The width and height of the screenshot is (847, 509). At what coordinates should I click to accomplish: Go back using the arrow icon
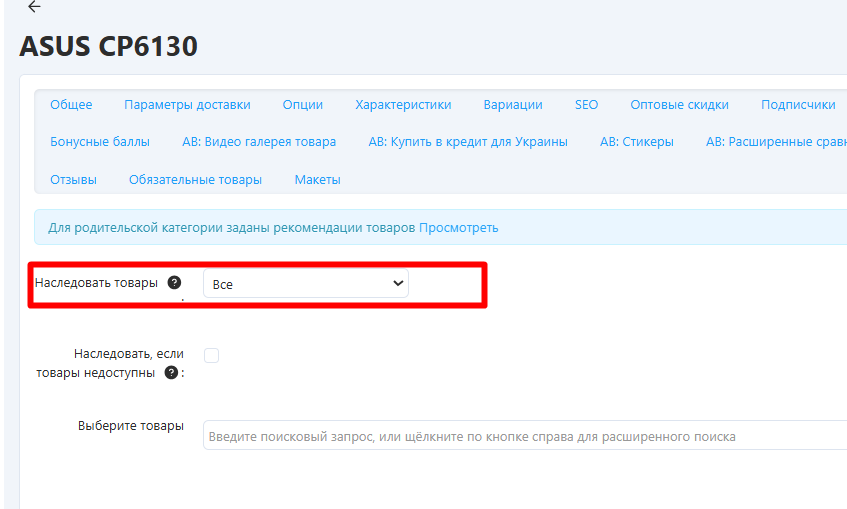click(34, 6)
